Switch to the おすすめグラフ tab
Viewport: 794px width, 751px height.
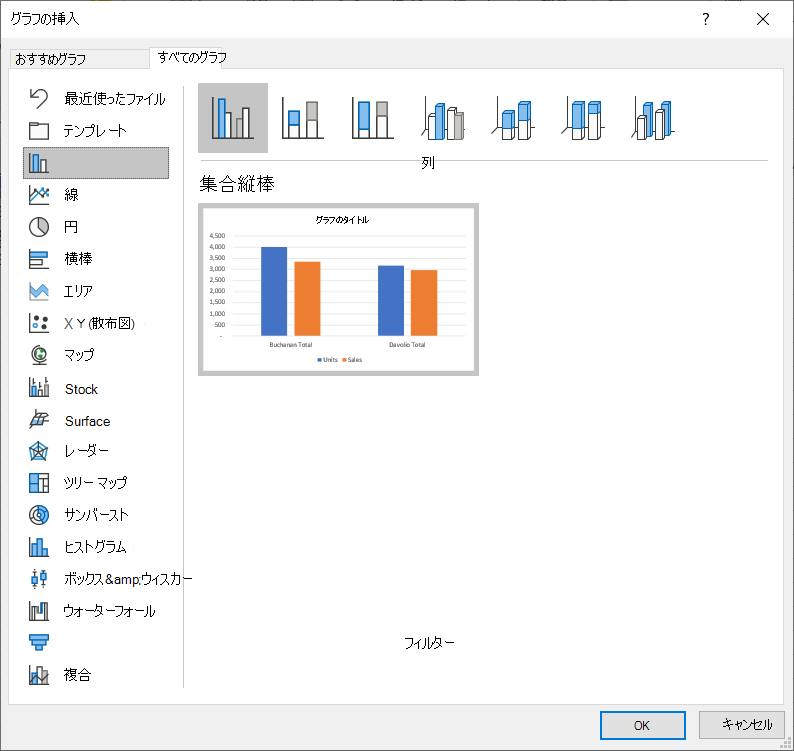pyautogui.click(x=80, y=59)
